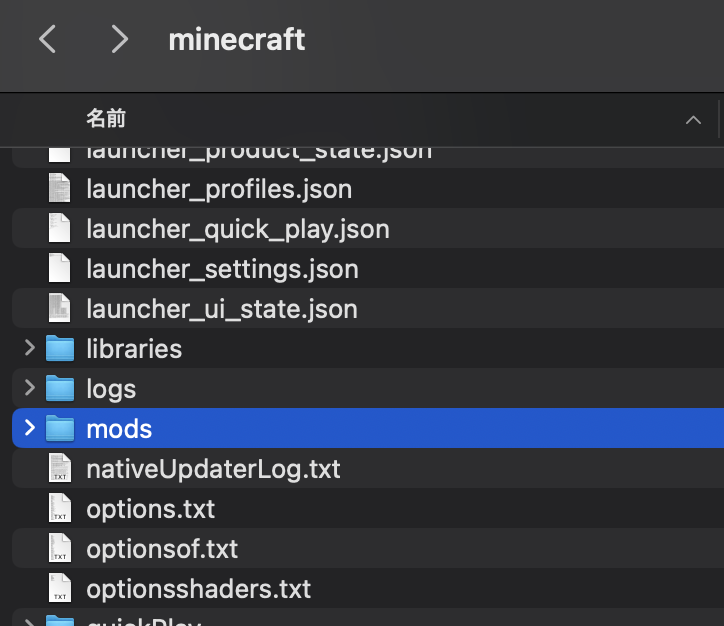Click the nativeUpdaterLog.txt file icon
The width and height of the screenshot is (724, 626).
(60, 468)
